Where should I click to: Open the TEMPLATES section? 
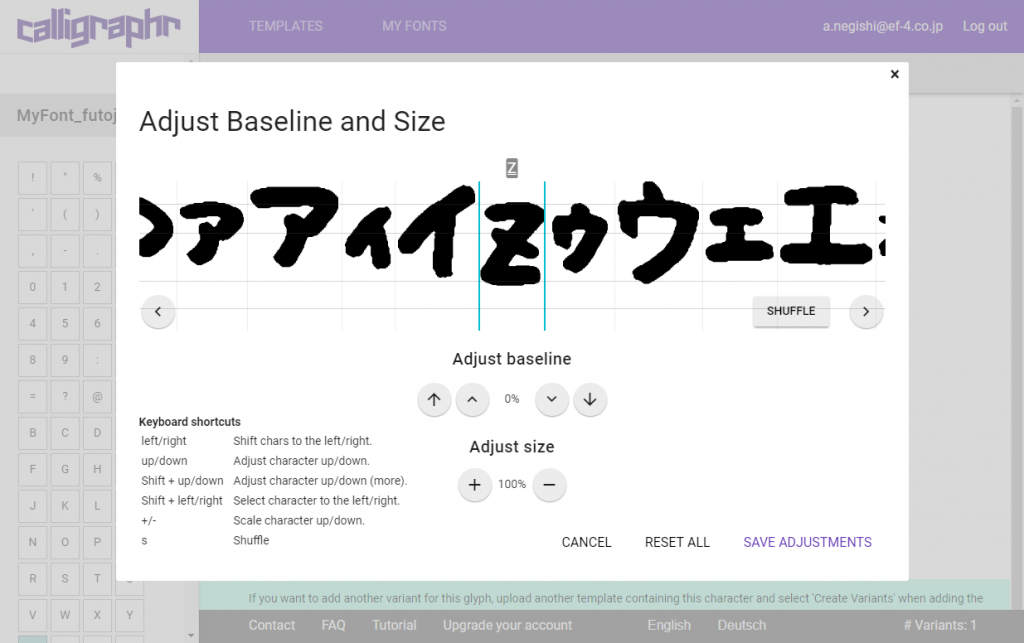click(x=286, y=25)
